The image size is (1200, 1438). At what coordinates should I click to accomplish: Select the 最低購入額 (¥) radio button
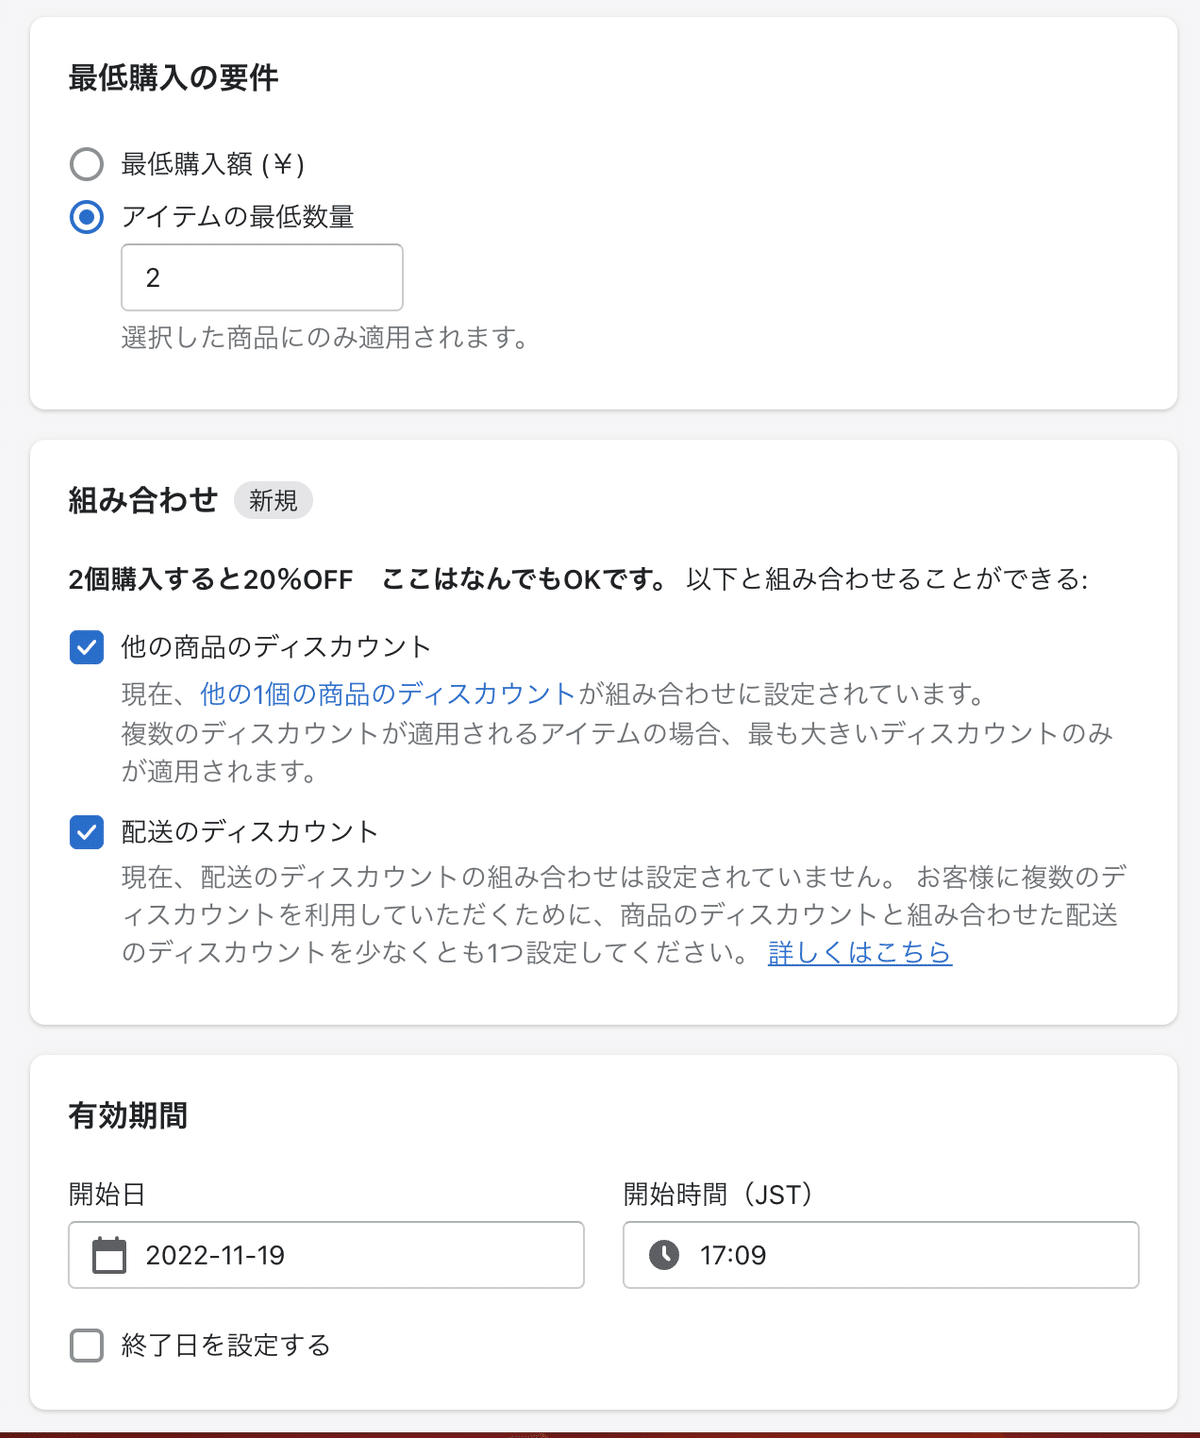pyautogui.click(x=87, y=164)
